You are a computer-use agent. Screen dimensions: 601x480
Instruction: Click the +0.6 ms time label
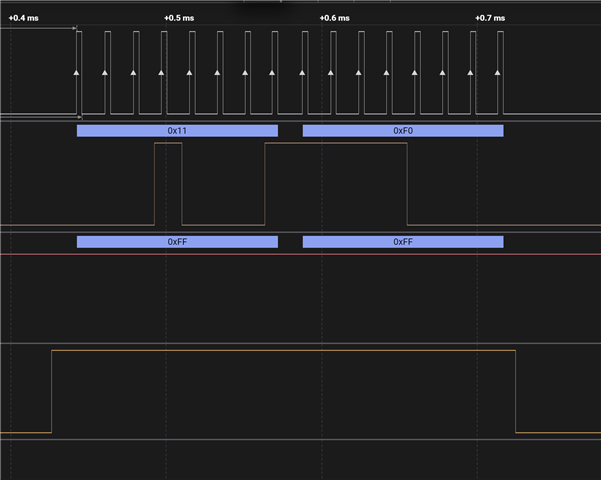335,18
